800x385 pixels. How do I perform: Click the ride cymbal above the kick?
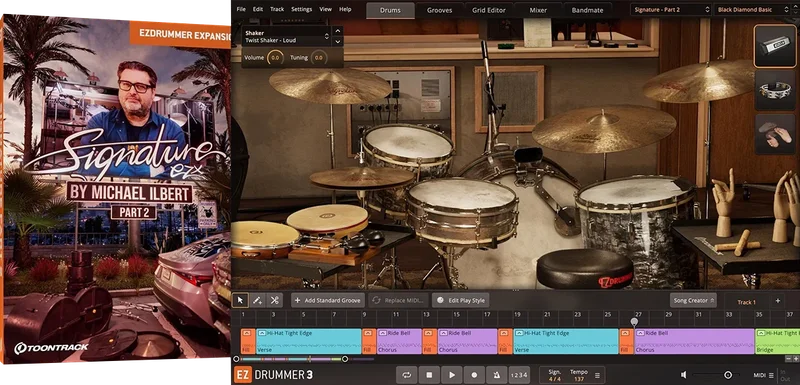click(604, 129)
